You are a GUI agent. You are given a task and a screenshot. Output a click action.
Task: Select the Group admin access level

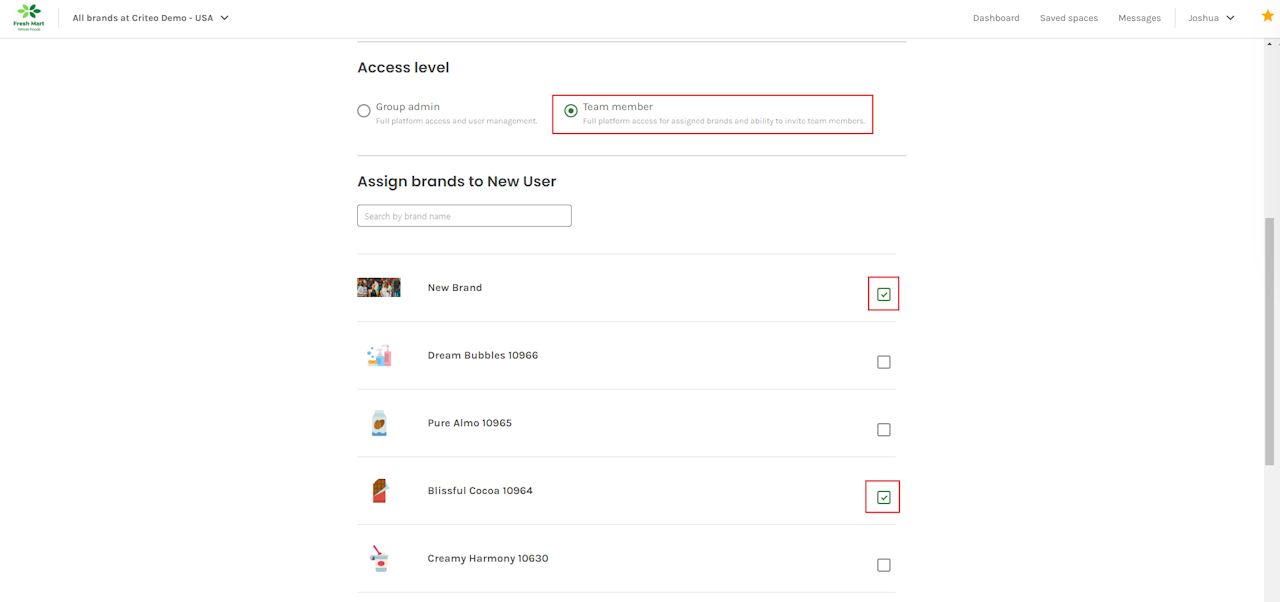pyautogui.click(x=364, y=111)
